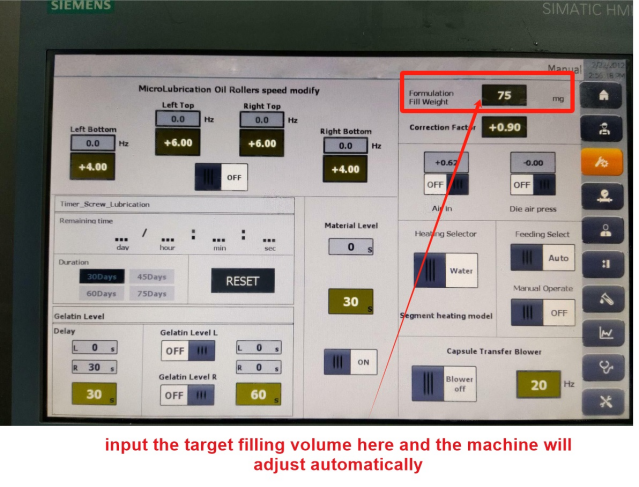This screenshot has height=487, width=639.
Task: Toggle the Gelatin Level L switch
Action: (x=188, y=351)
